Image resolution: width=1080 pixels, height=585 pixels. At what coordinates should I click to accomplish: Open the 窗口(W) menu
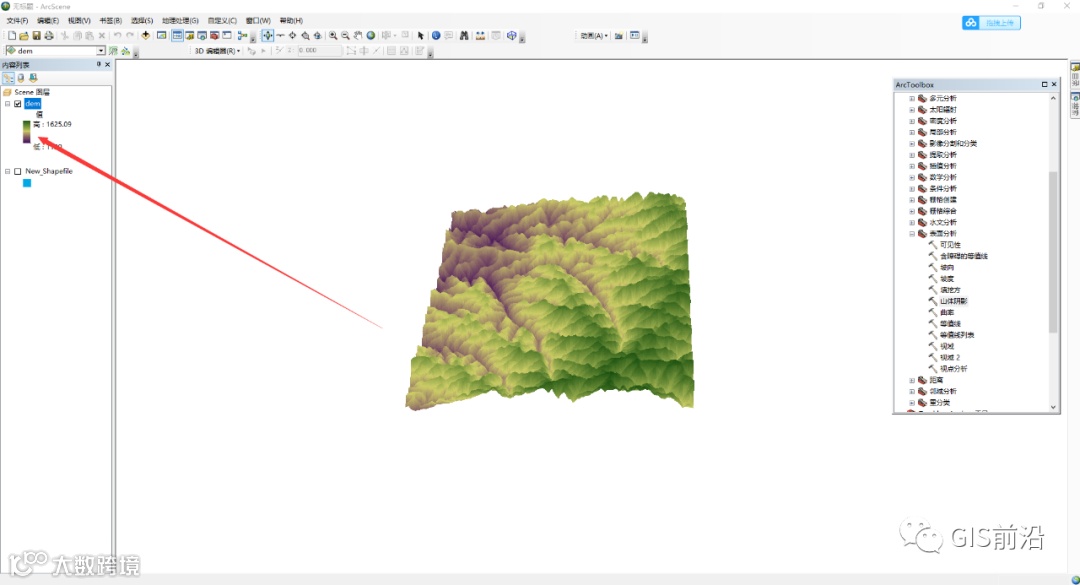[x=258, y=21]
